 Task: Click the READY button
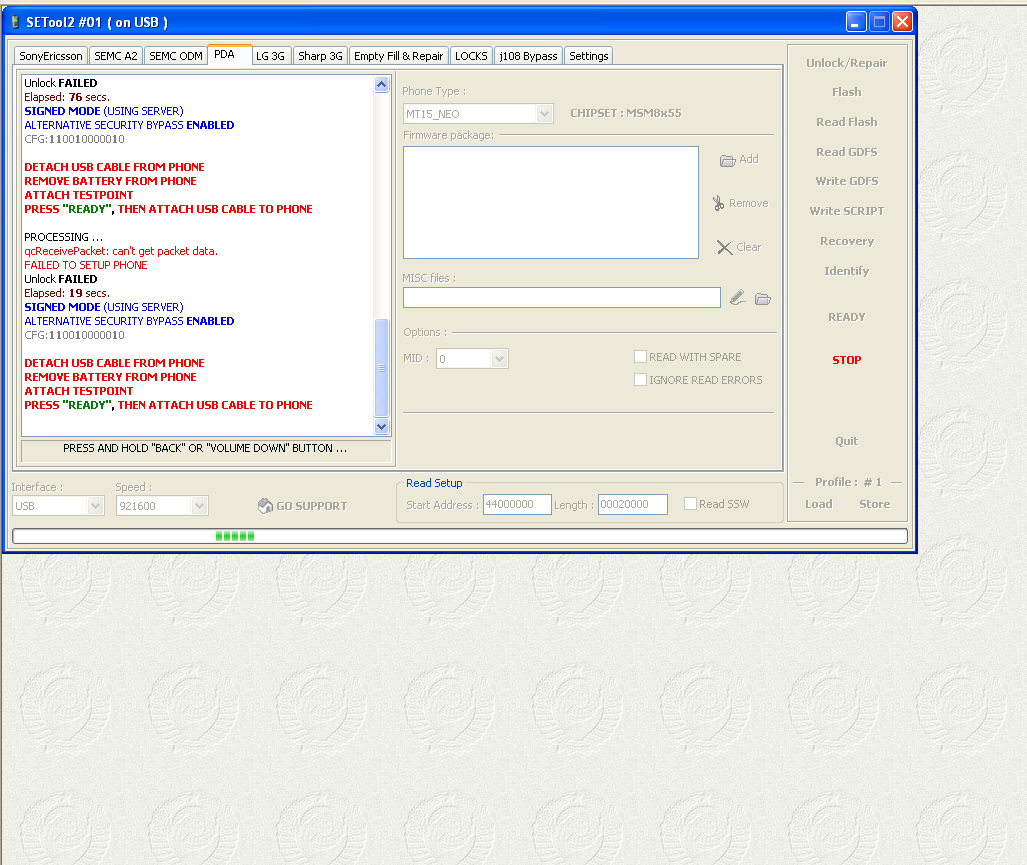(x=846, y=317)
